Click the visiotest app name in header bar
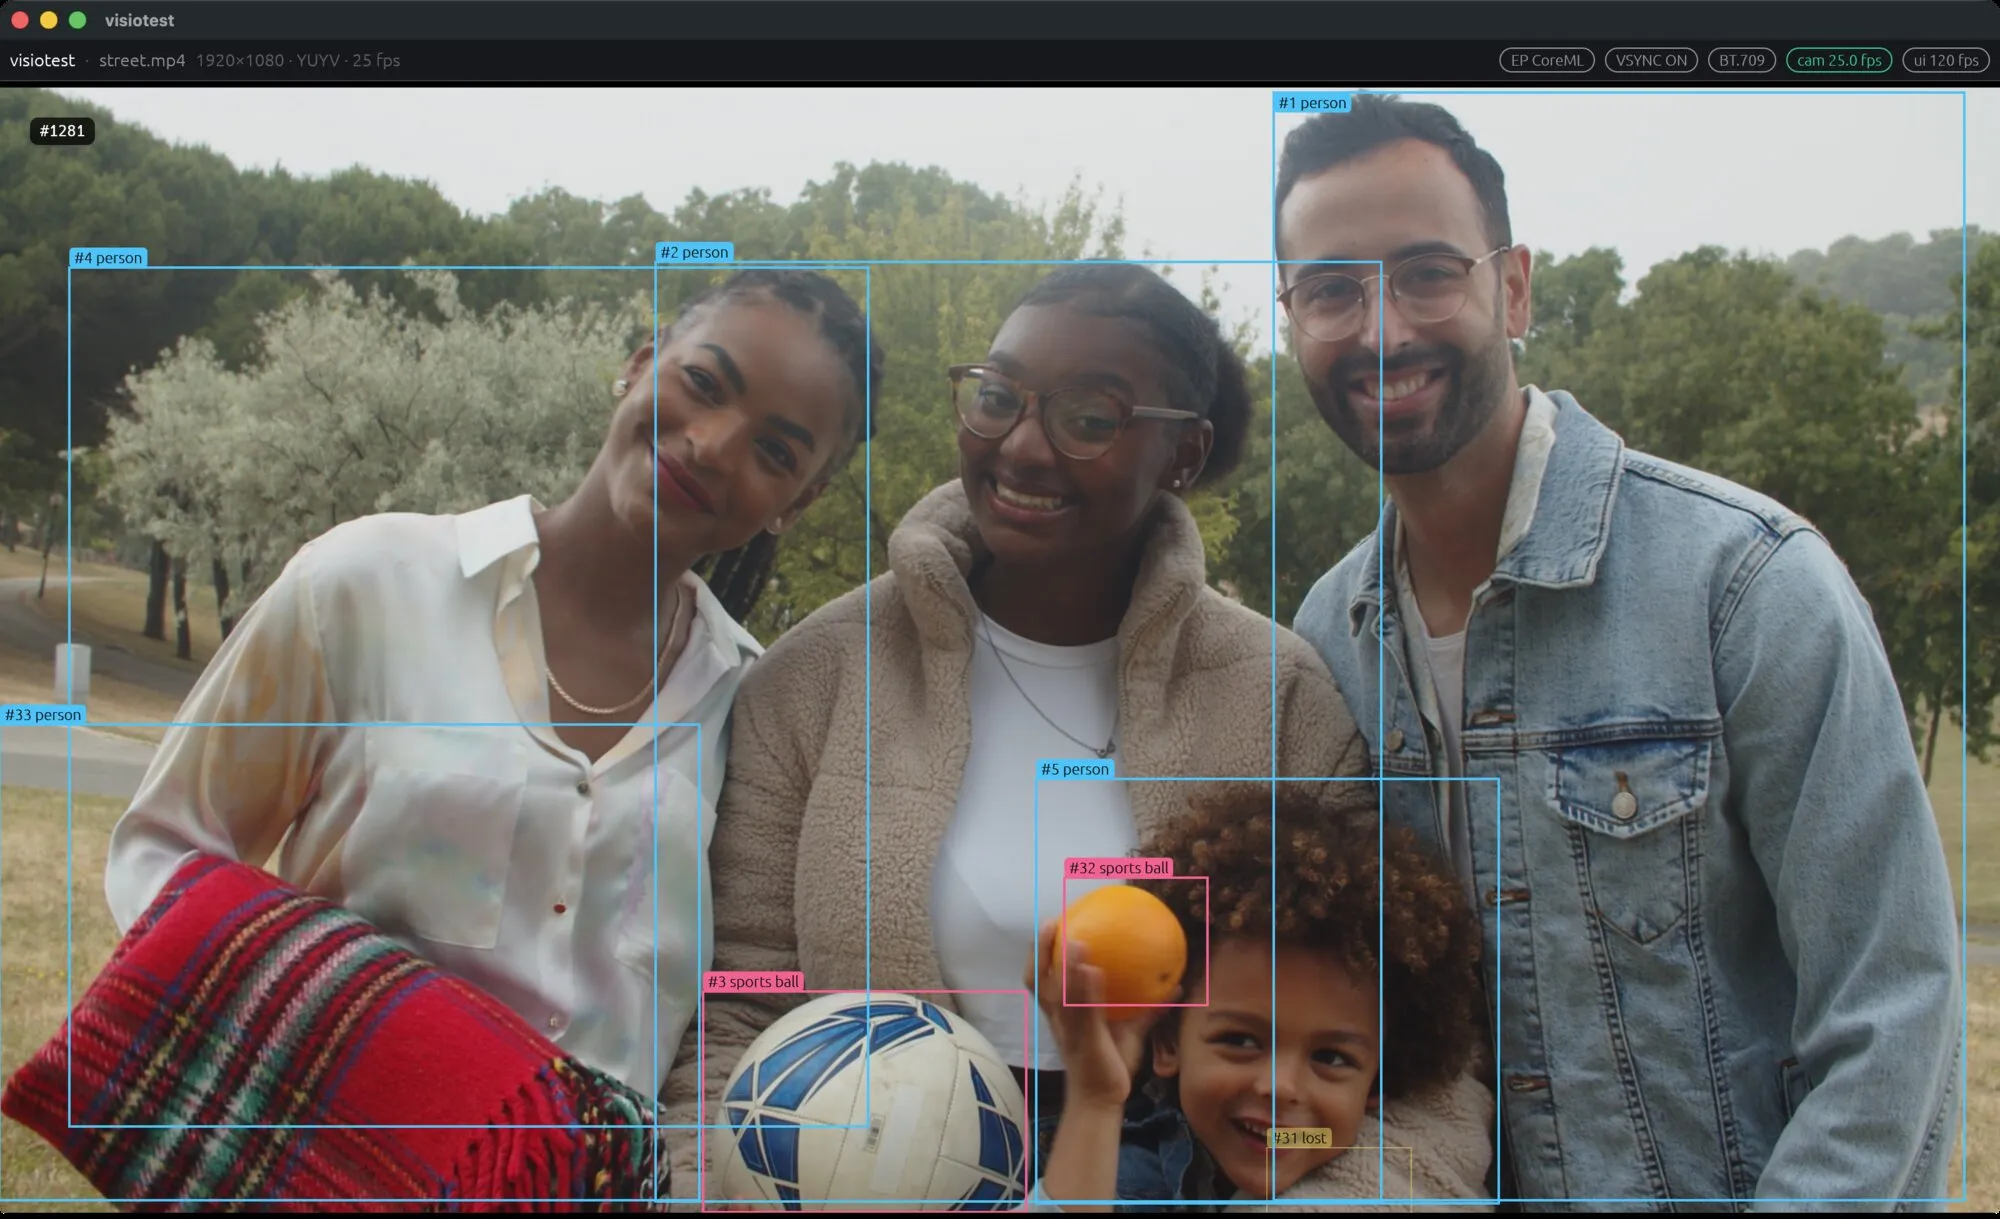 click(42, 60)
